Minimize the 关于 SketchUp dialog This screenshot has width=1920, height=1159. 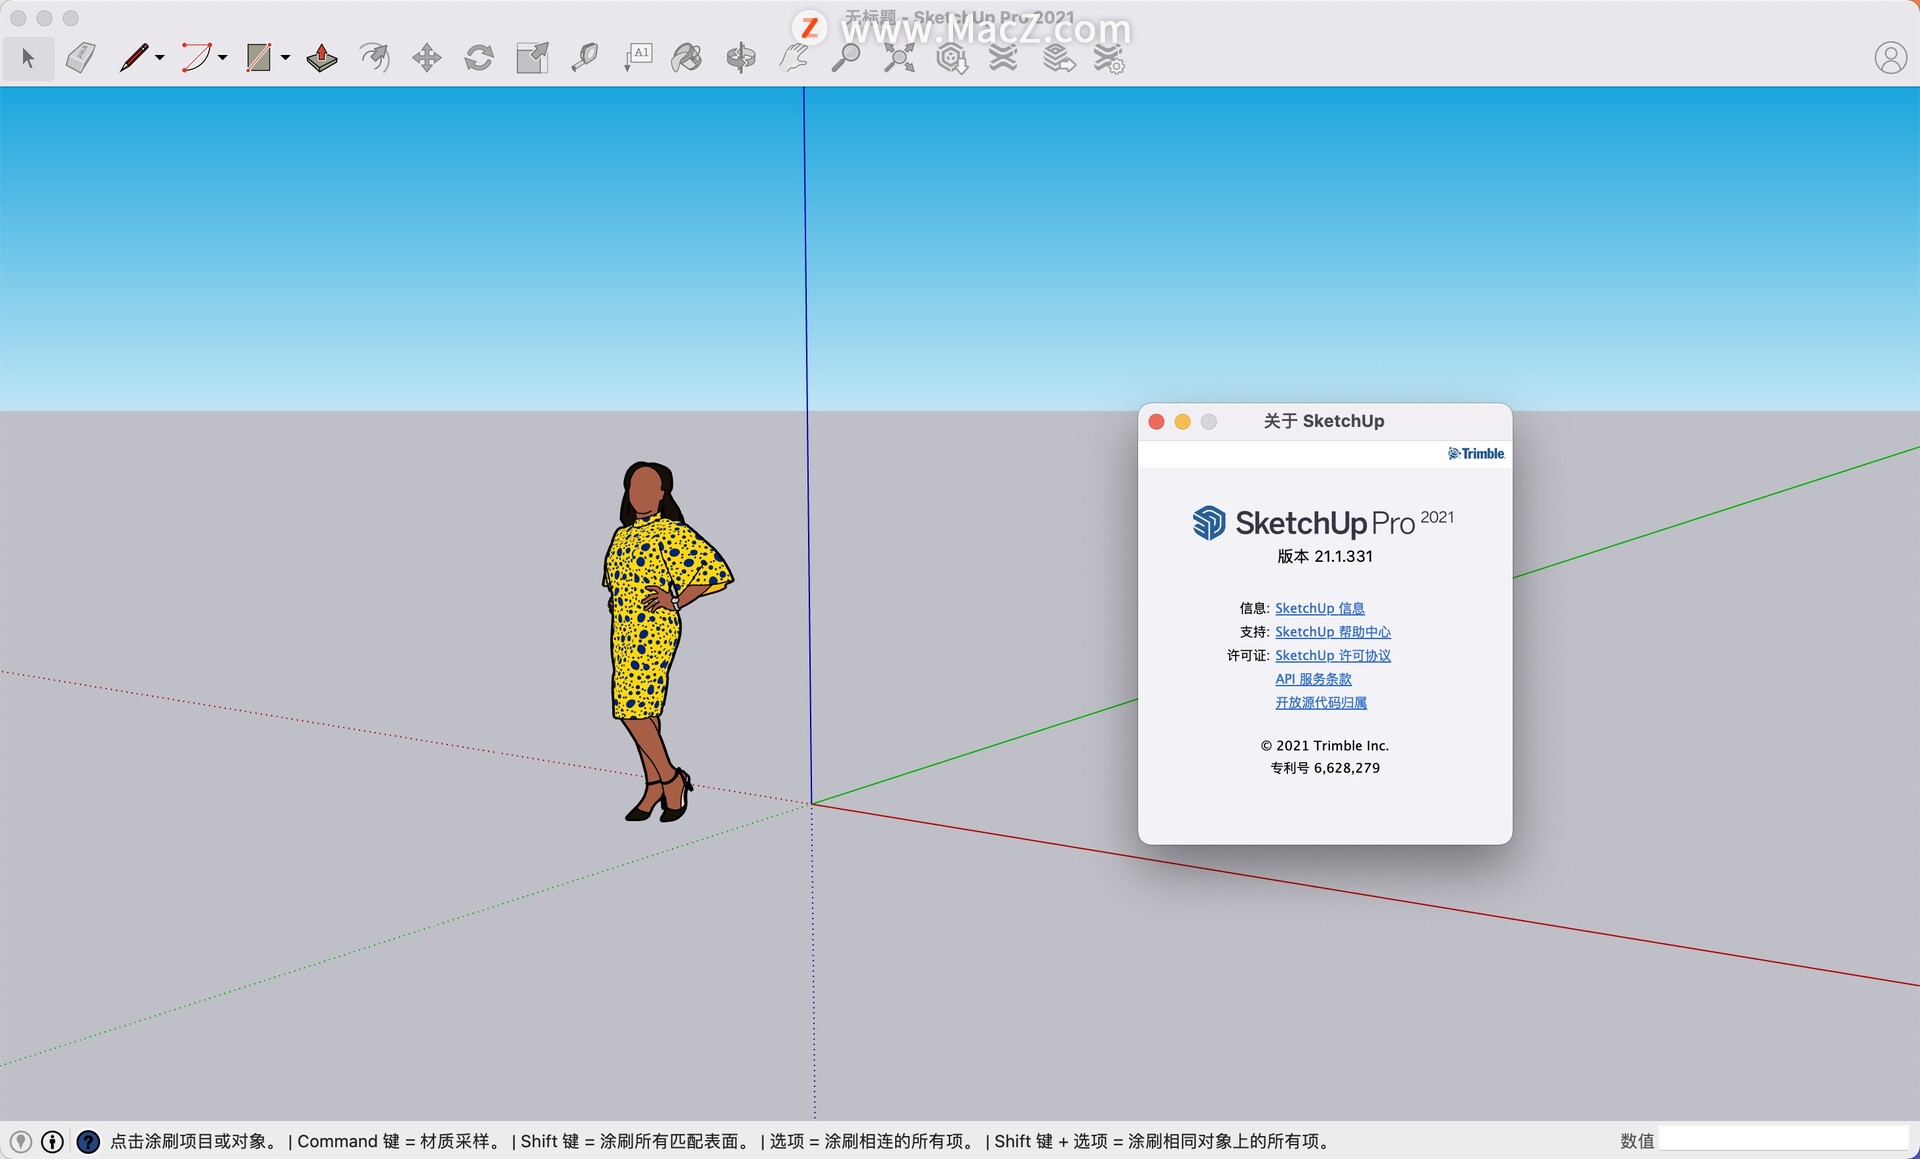1182,422
